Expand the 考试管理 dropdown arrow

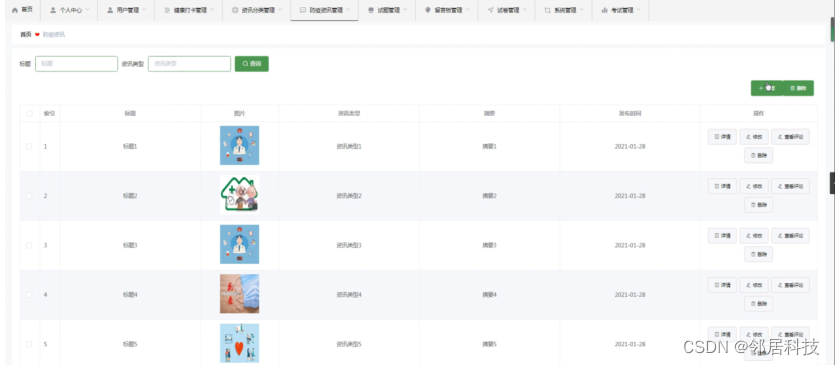[639, 10]
